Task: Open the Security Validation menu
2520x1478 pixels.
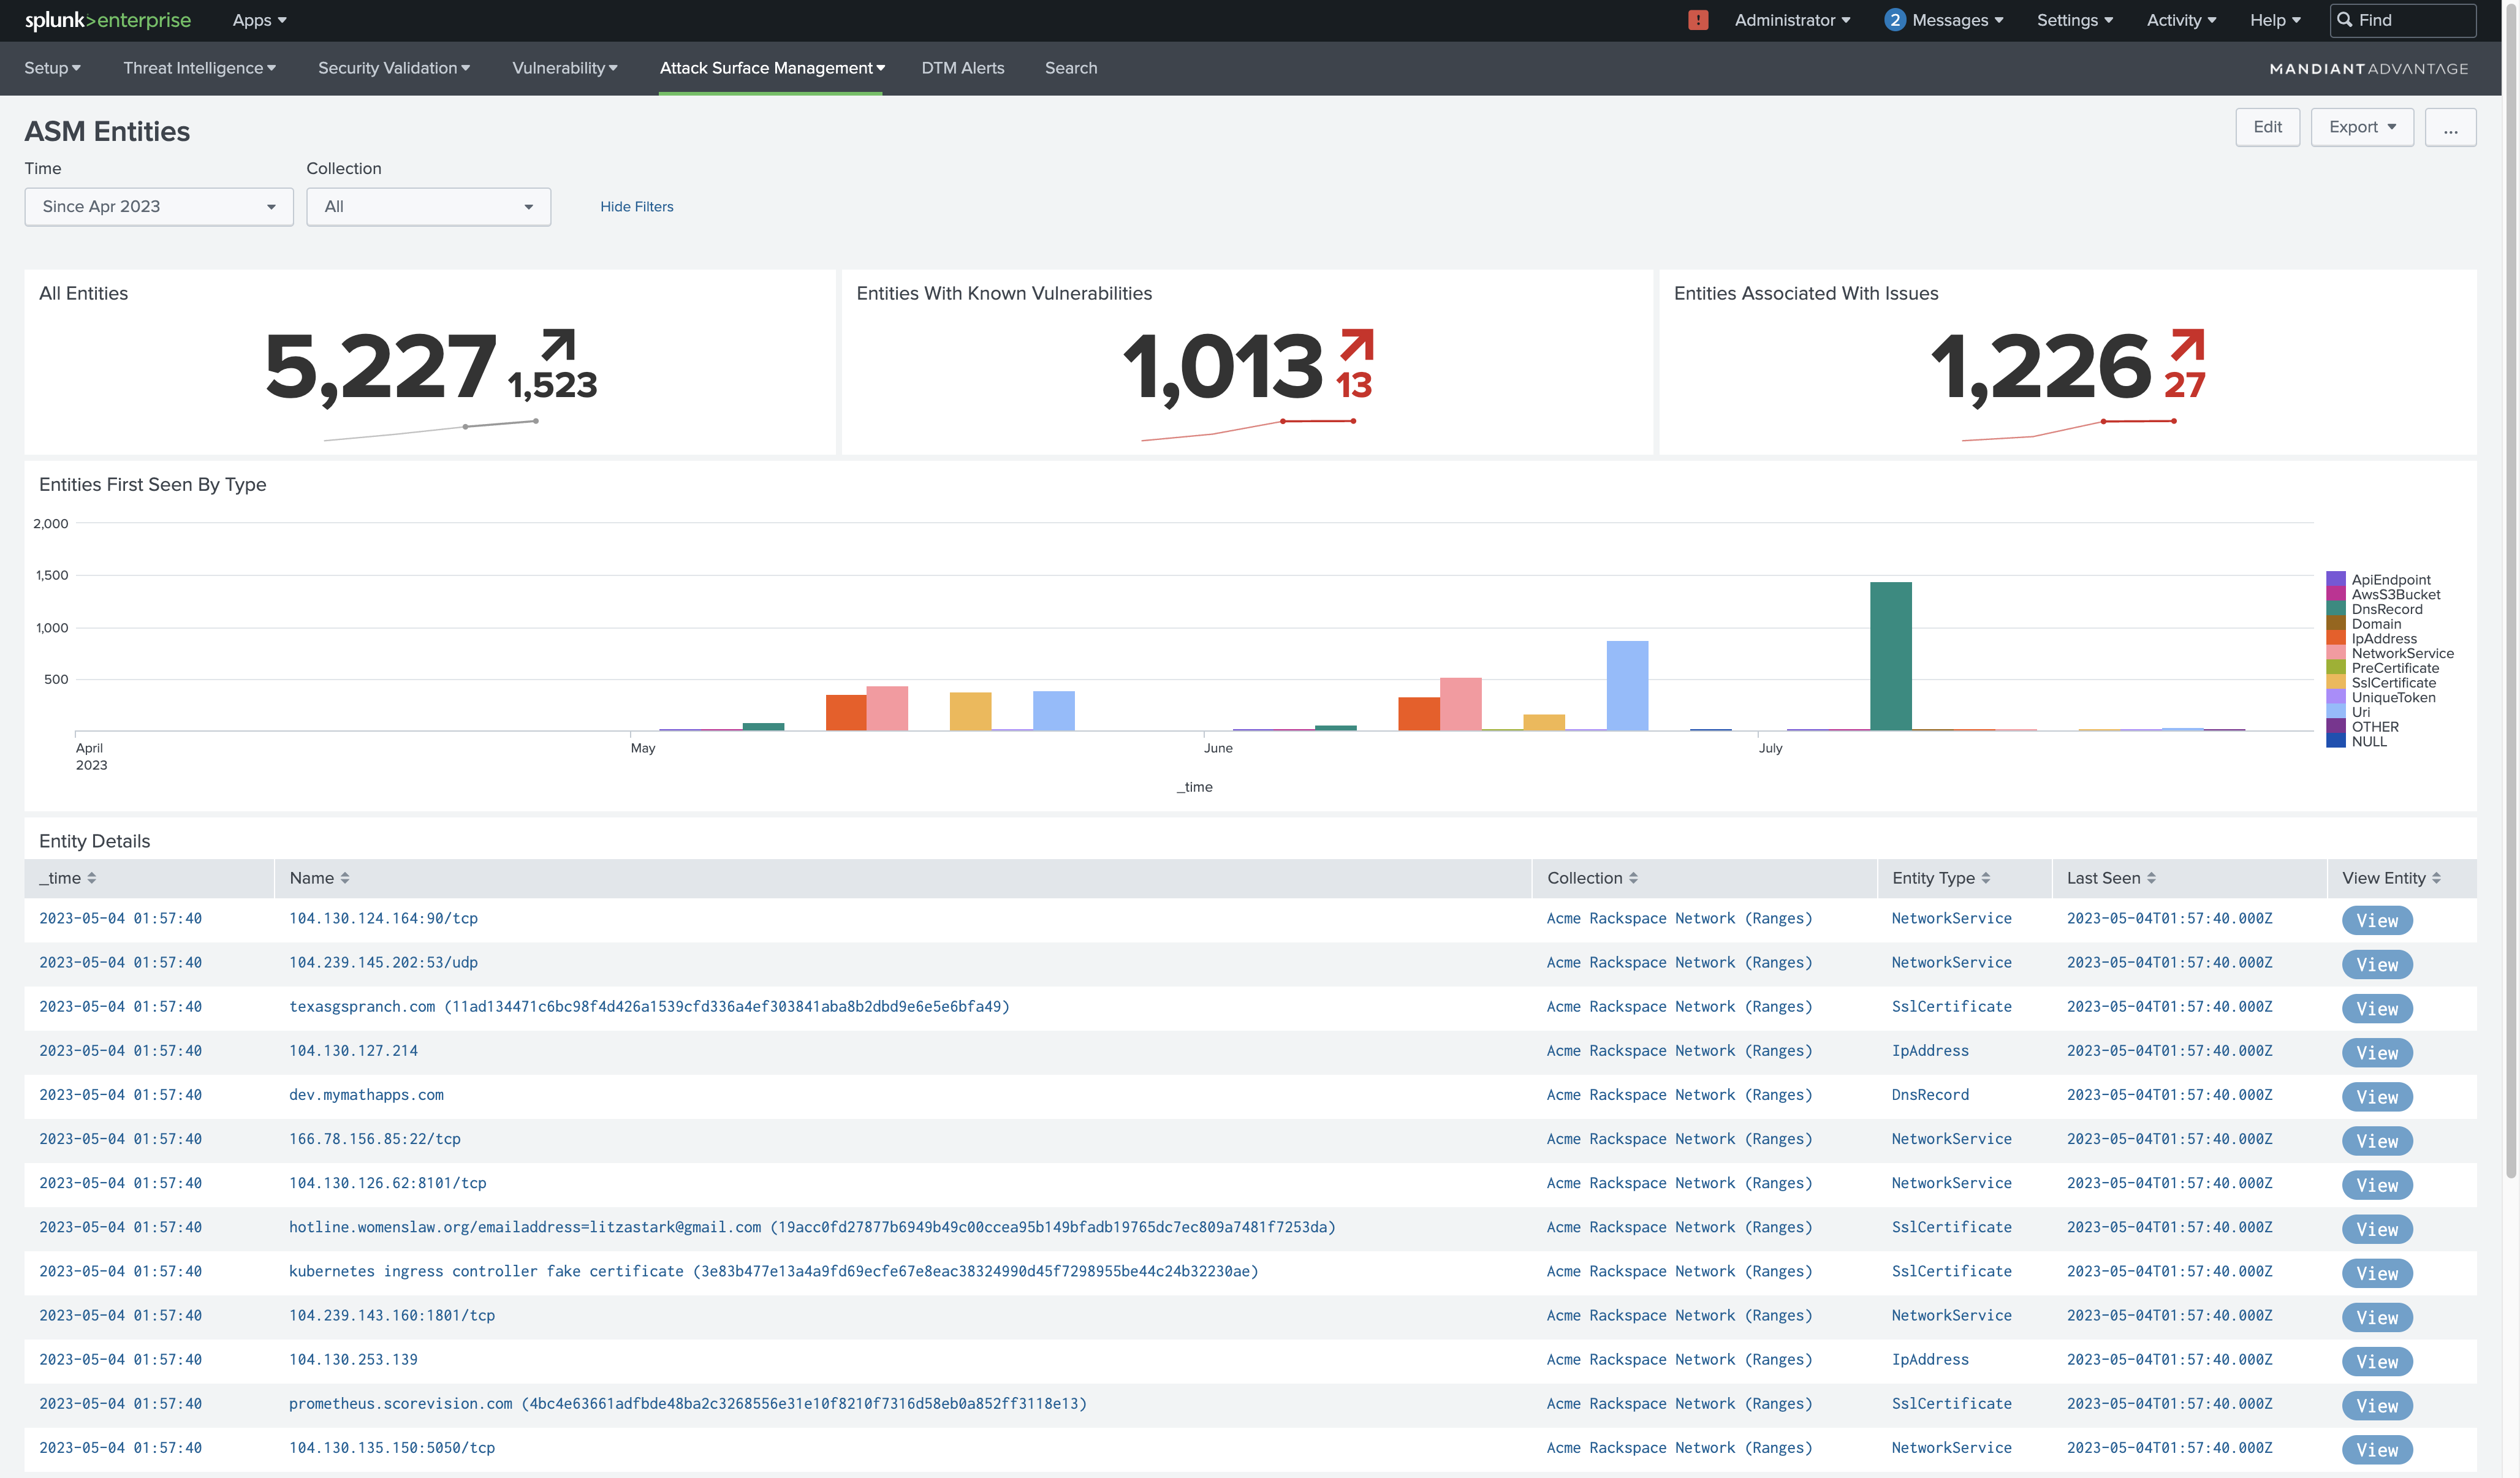Action: point(394,68)
